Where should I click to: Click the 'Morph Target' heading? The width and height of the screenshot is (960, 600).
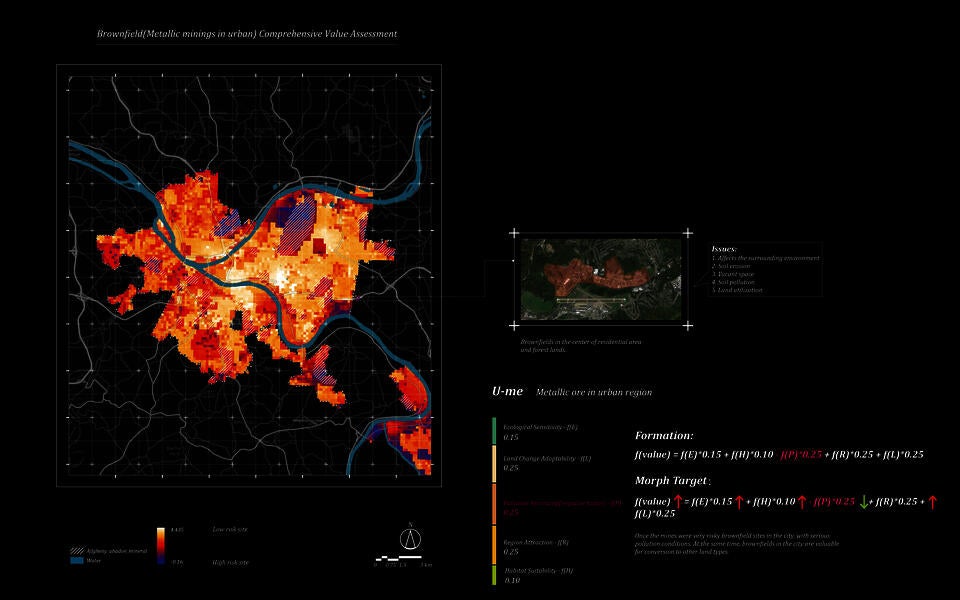point(671,481)
